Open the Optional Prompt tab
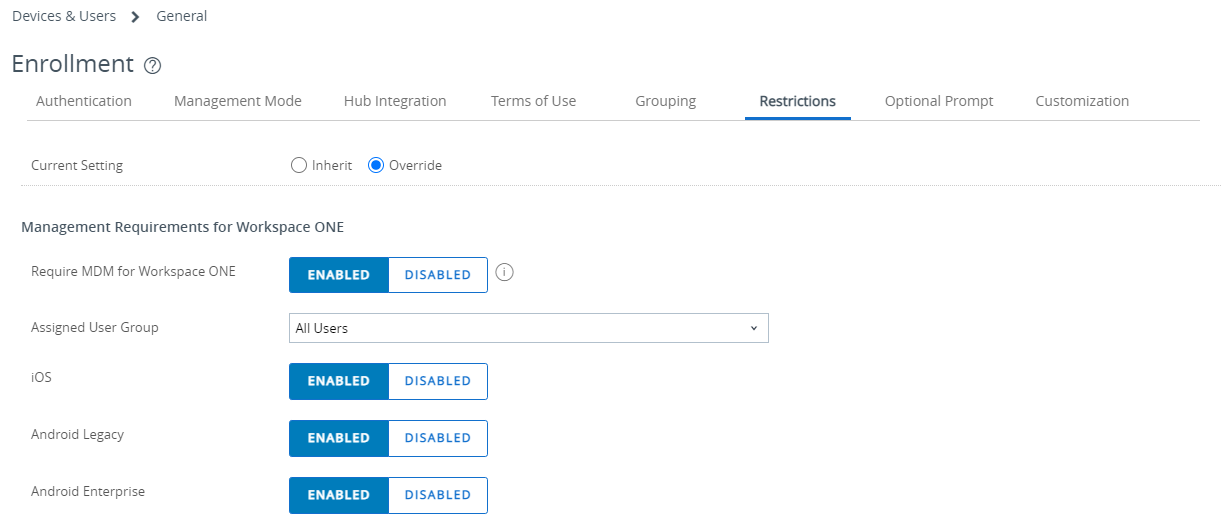Screen dimensions: 1230x532 tap(939, 101)
